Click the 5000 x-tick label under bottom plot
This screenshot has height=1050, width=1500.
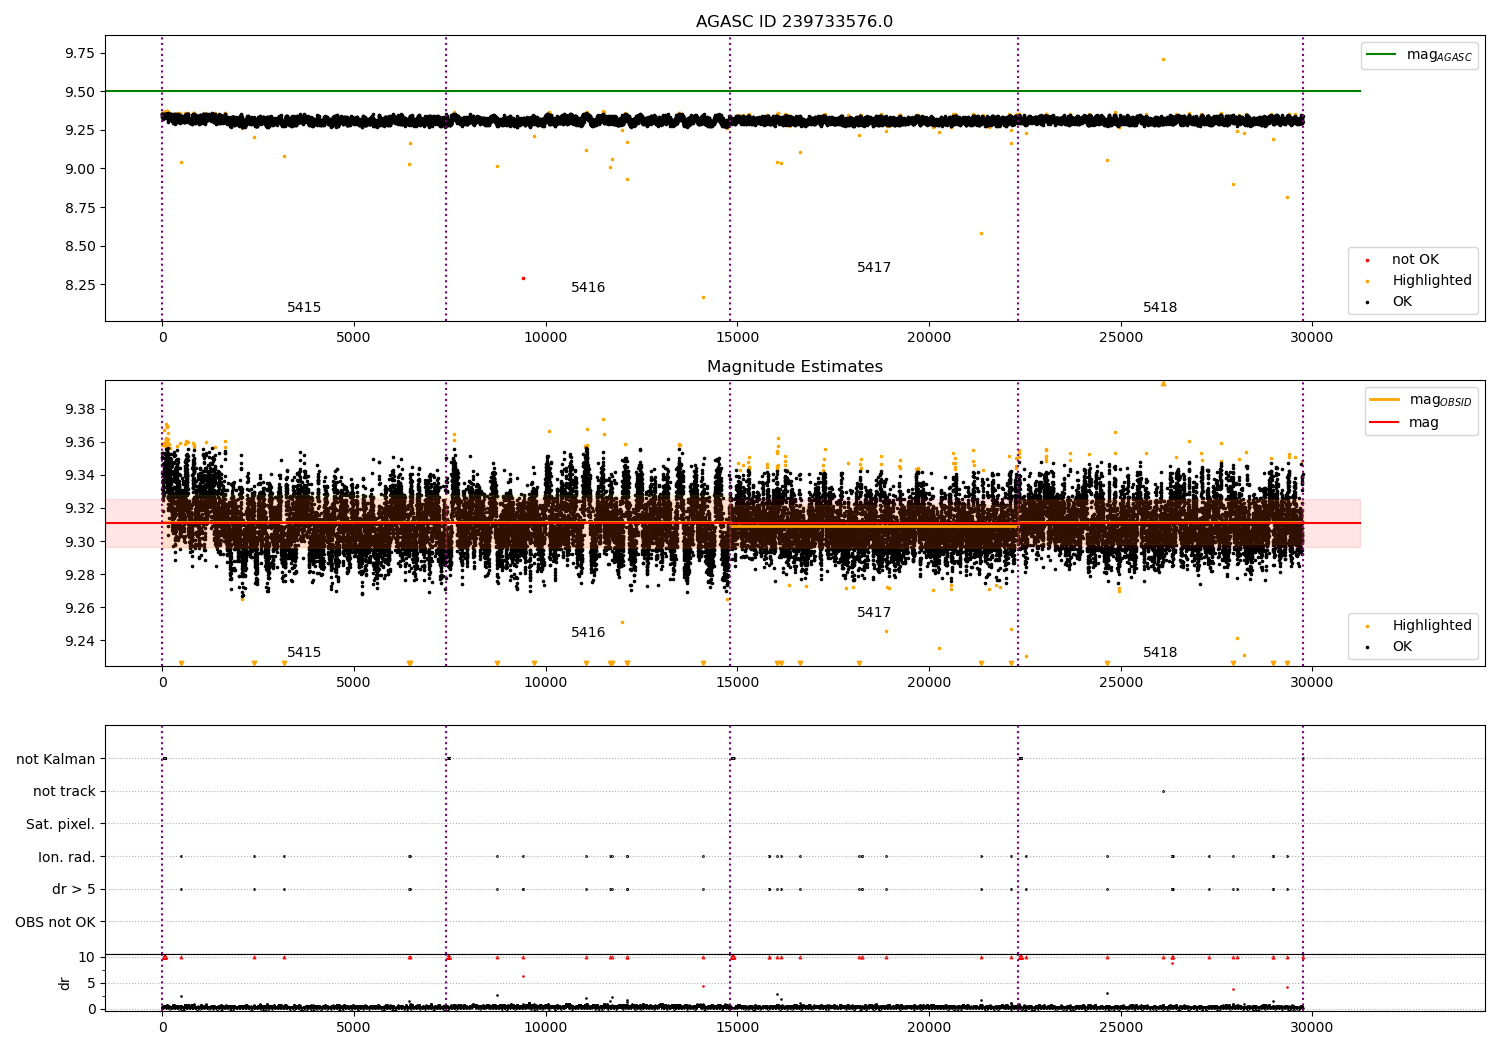[x=353, y=1028]
